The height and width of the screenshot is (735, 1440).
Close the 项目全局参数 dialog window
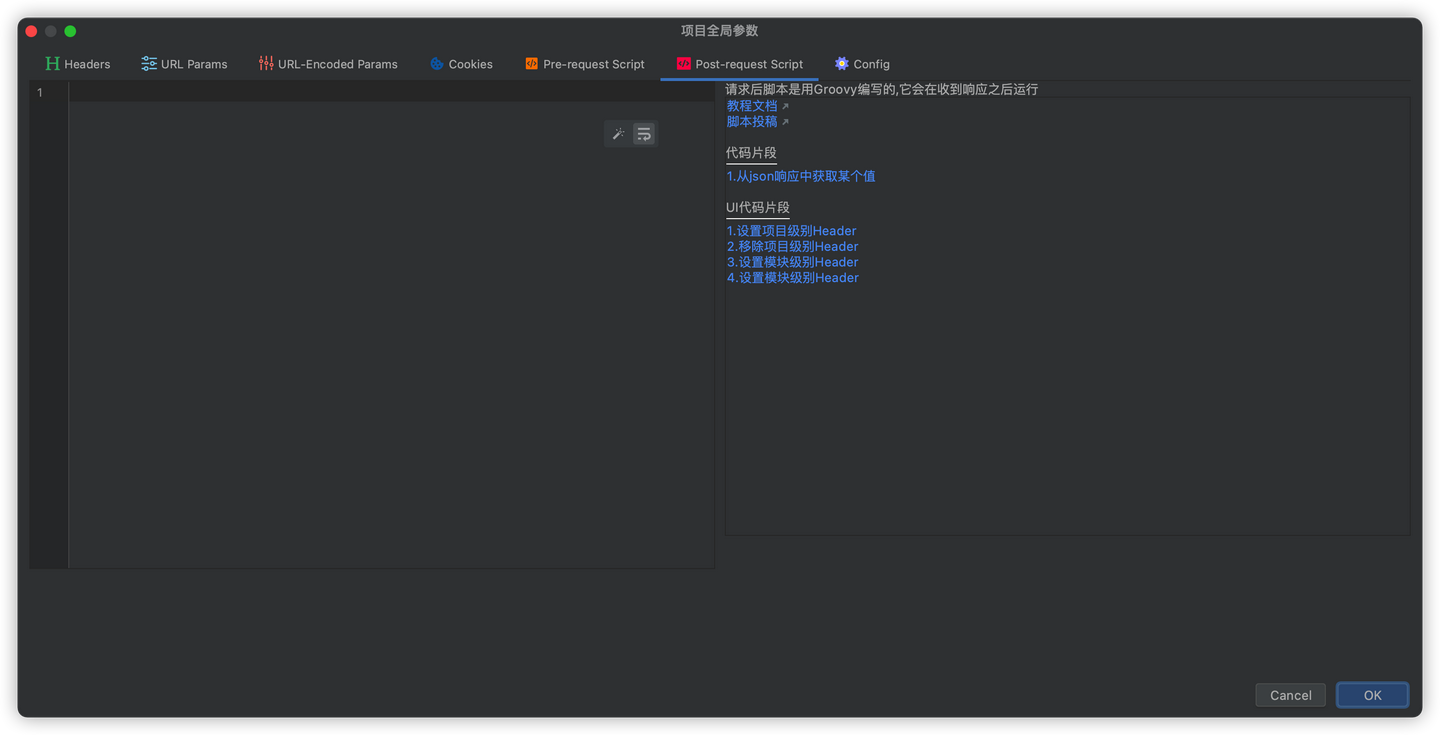click(31, 31)
